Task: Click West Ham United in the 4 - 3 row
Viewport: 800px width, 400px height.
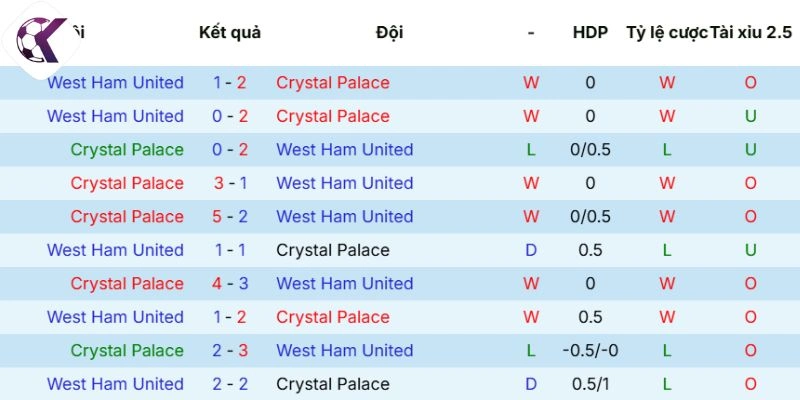Action: tap(344, 283)
